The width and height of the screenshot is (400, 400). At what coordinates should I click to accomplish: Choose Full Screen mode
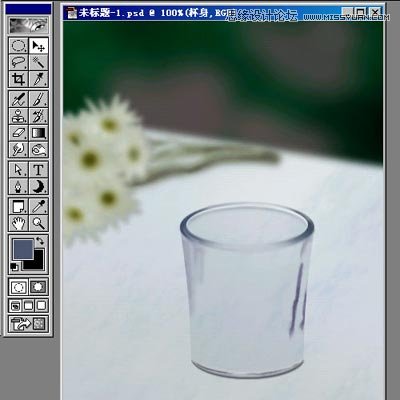click(x=42, y=305)
